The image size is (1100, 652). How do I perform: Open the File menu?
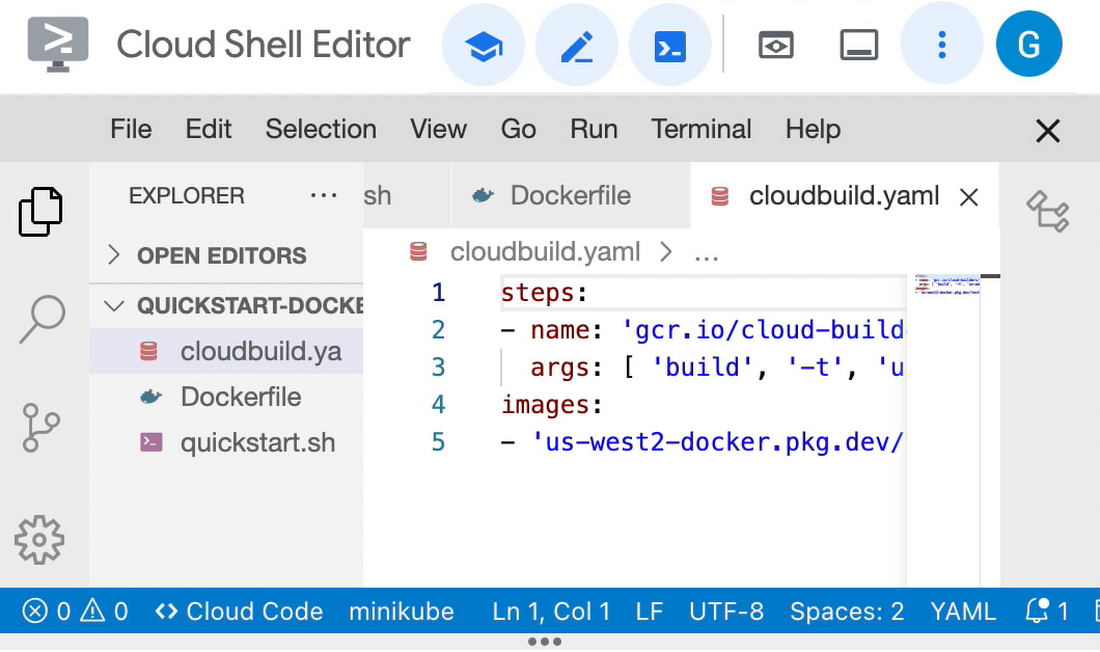131,129
